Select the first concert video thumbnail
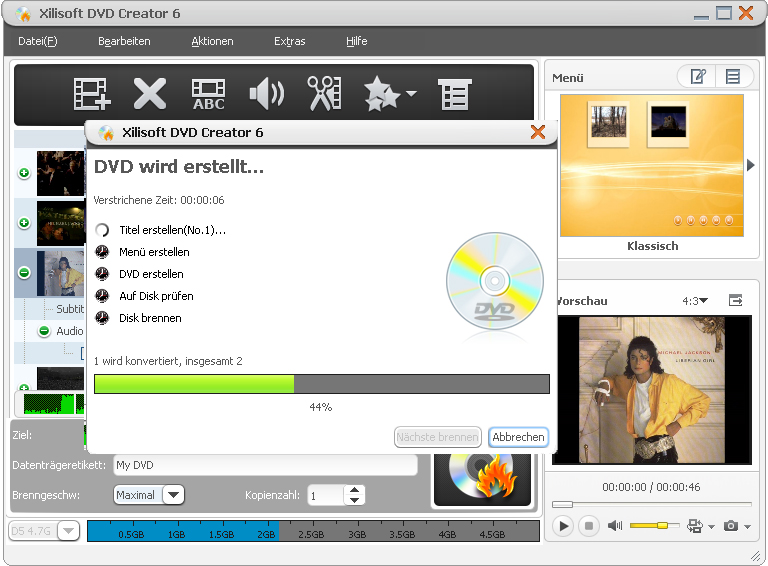Screen dimensions: 768x566 [61, 173]
